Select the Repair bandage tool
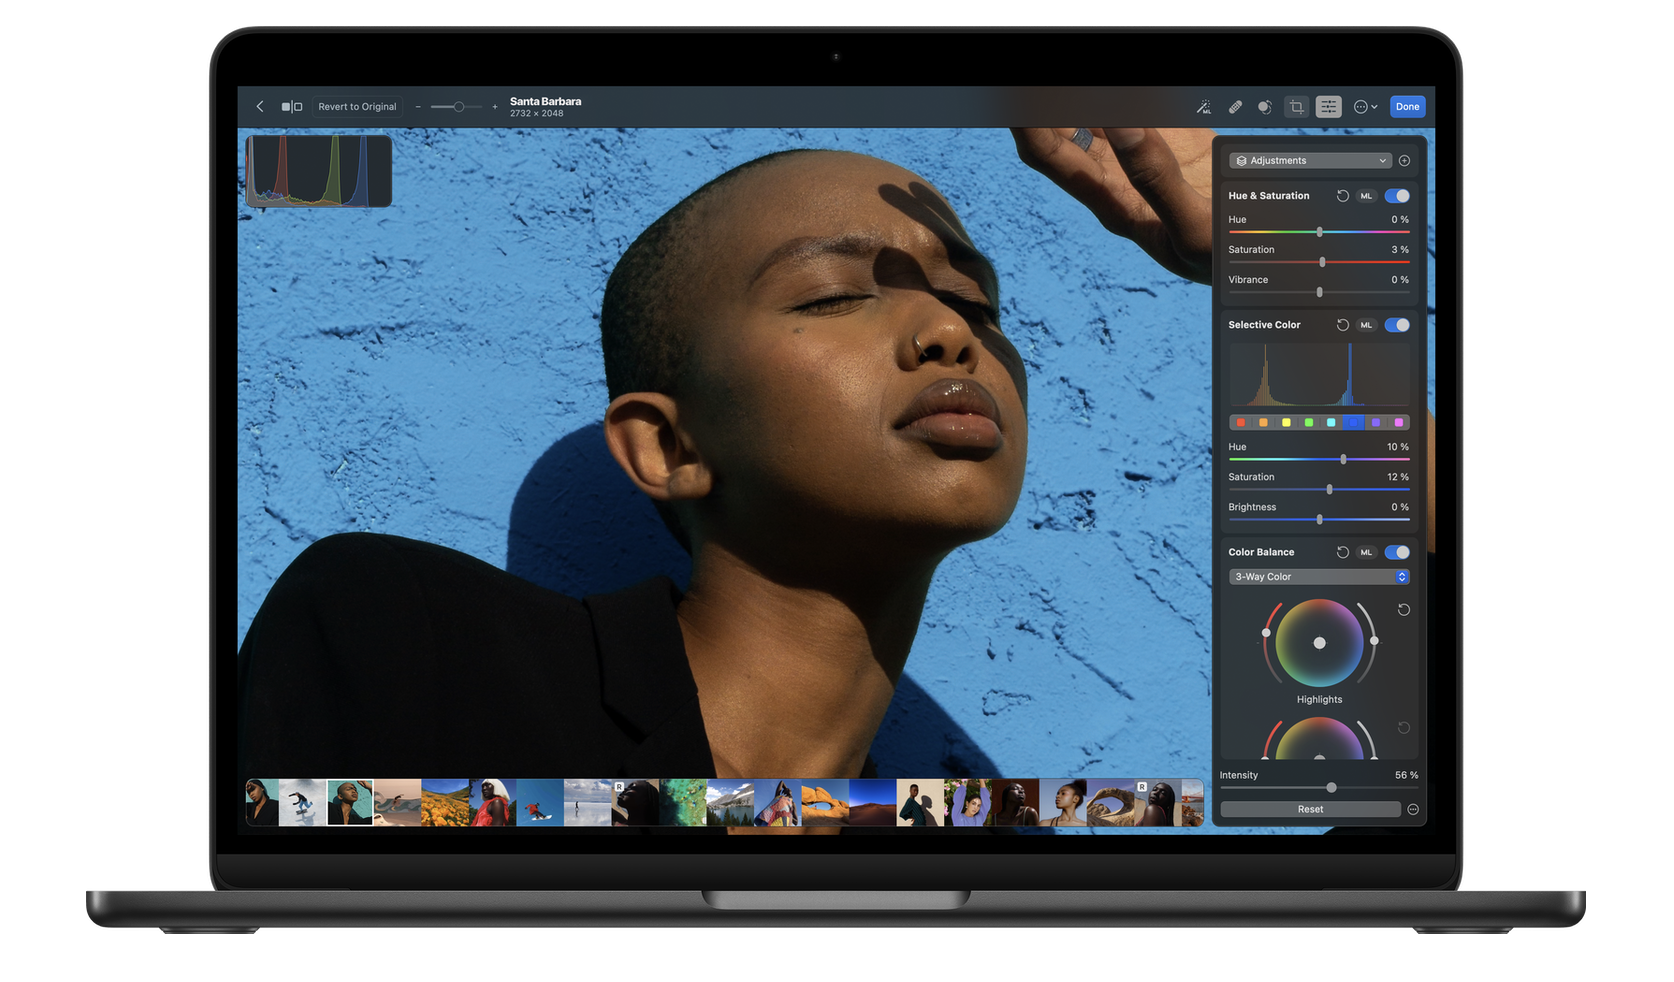The height and width of the screenshot is (982, 1674). coord(1235,107)
